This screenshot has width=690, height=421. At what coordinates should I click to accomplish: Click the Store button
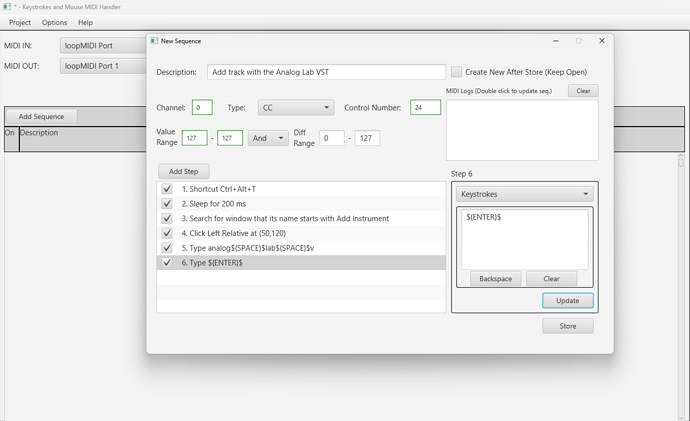point(568,326)
